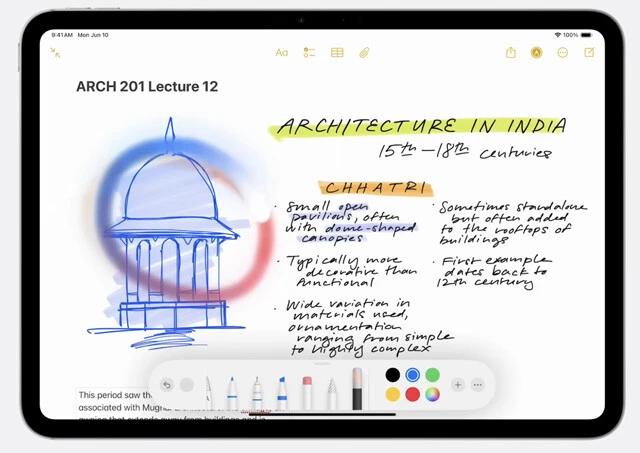This screenshot has width=640, height=453.
Task: Open the Aa text format options
Action: click(282, 53)
